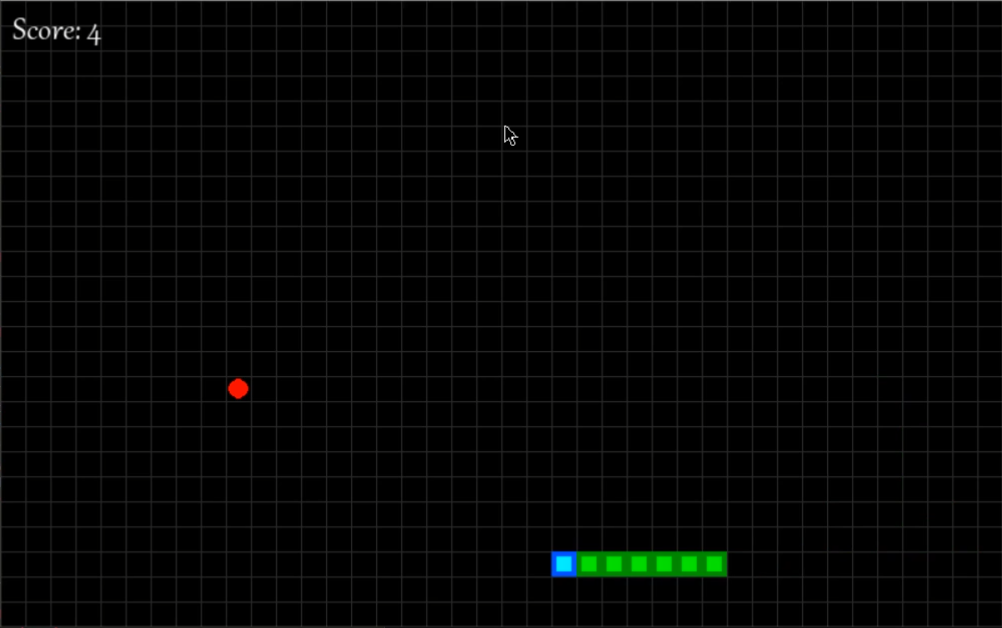The height and width of the screenshot is (628, 1002).
Task: Click the blue snake head square
Action: point(564,564)
